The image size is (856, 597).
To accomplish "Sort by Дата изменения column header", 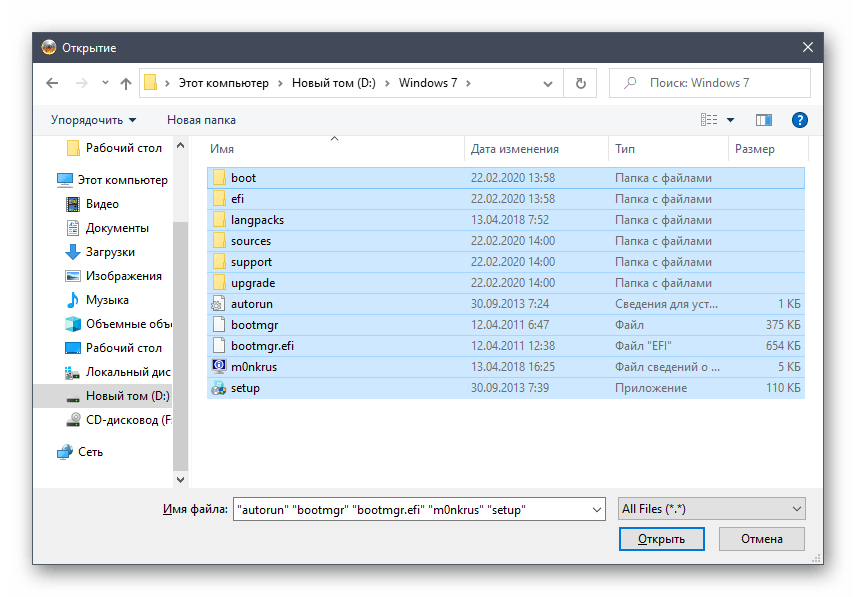I will (514, 149).
